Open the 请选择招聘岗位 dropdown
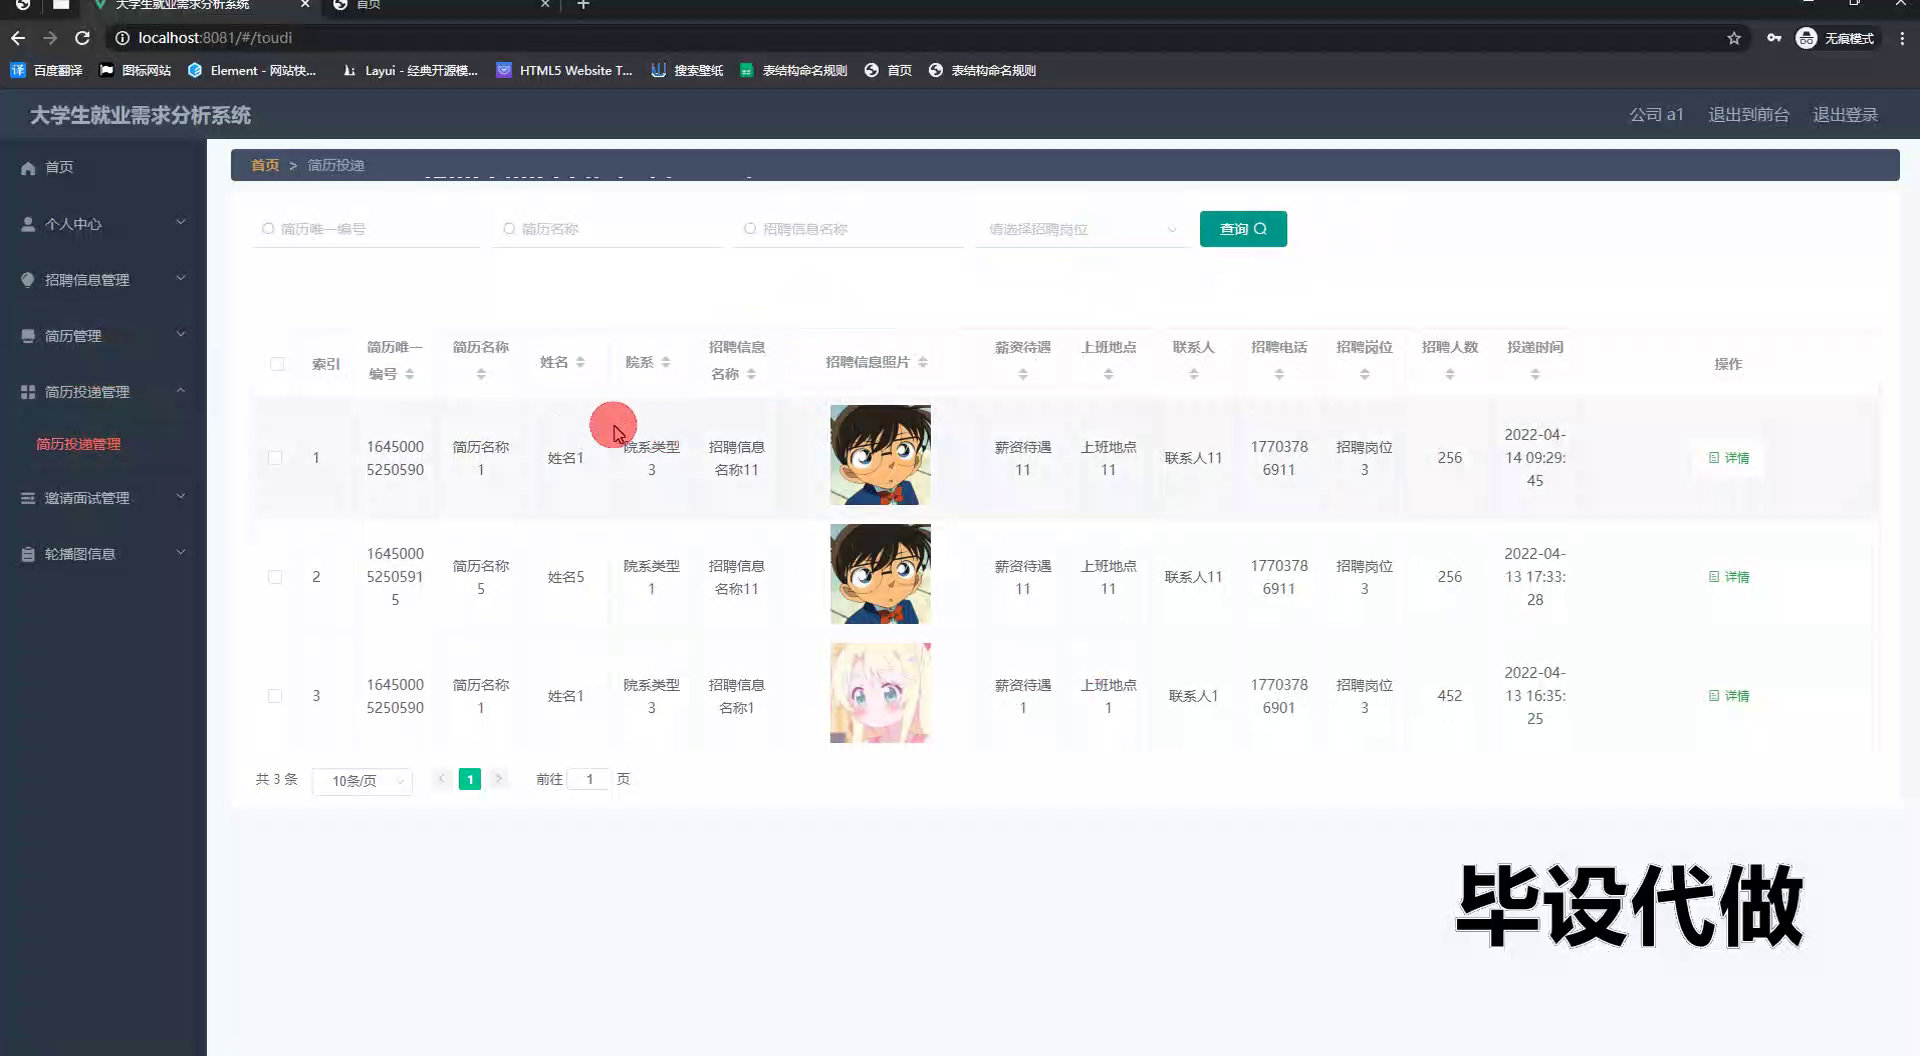 (1082, 229)
